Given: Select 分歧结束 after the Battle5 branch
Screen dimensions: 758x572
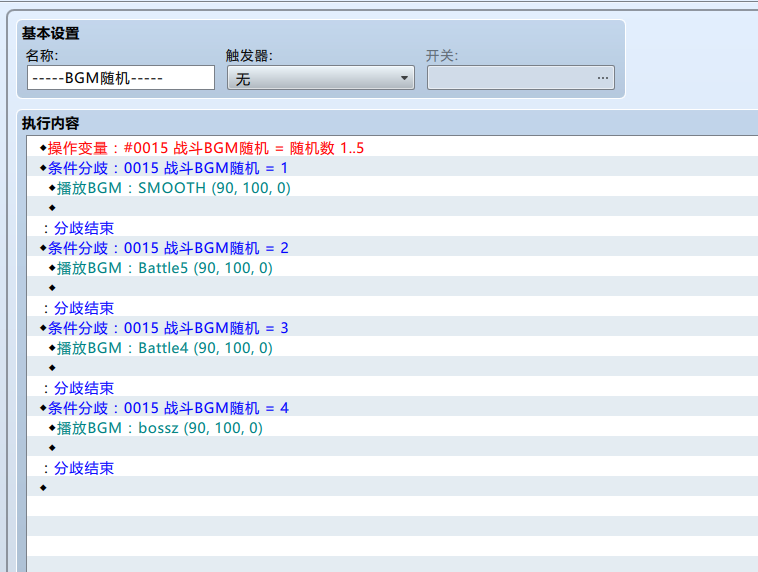Looking at the screenshot, I should tap(393, 308).
